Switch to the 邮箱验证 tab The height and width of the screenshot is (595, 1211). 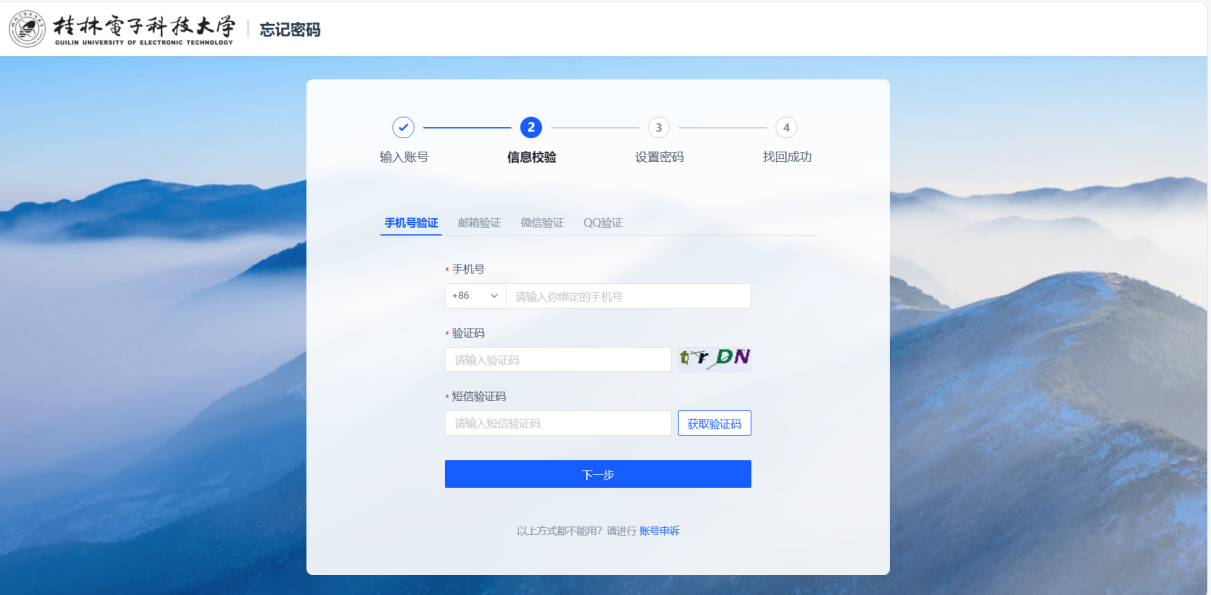(479, 223)
